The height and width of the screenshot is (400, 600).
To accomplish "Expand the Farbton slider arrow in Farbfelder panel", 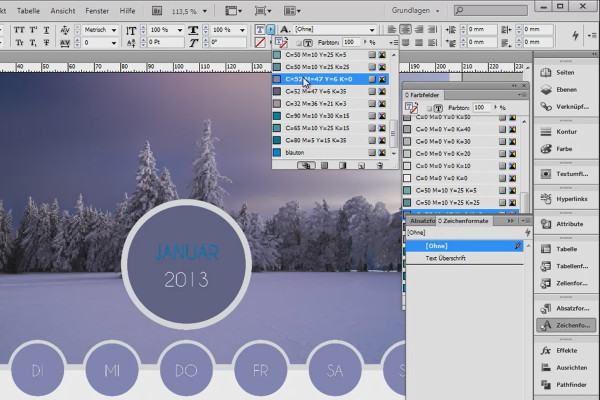I will point(496,108).
